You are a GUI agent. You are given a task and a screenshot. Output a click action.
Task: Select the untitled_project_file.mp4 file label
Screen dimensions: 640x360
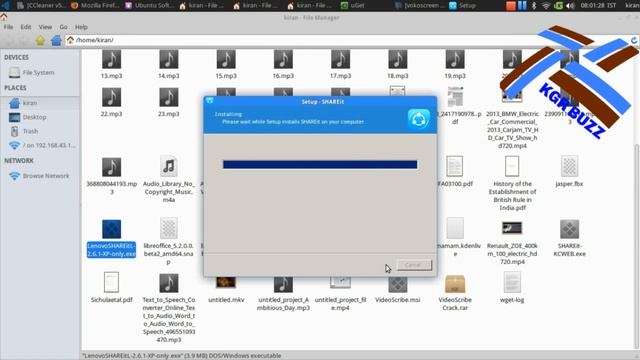[340, 304]
